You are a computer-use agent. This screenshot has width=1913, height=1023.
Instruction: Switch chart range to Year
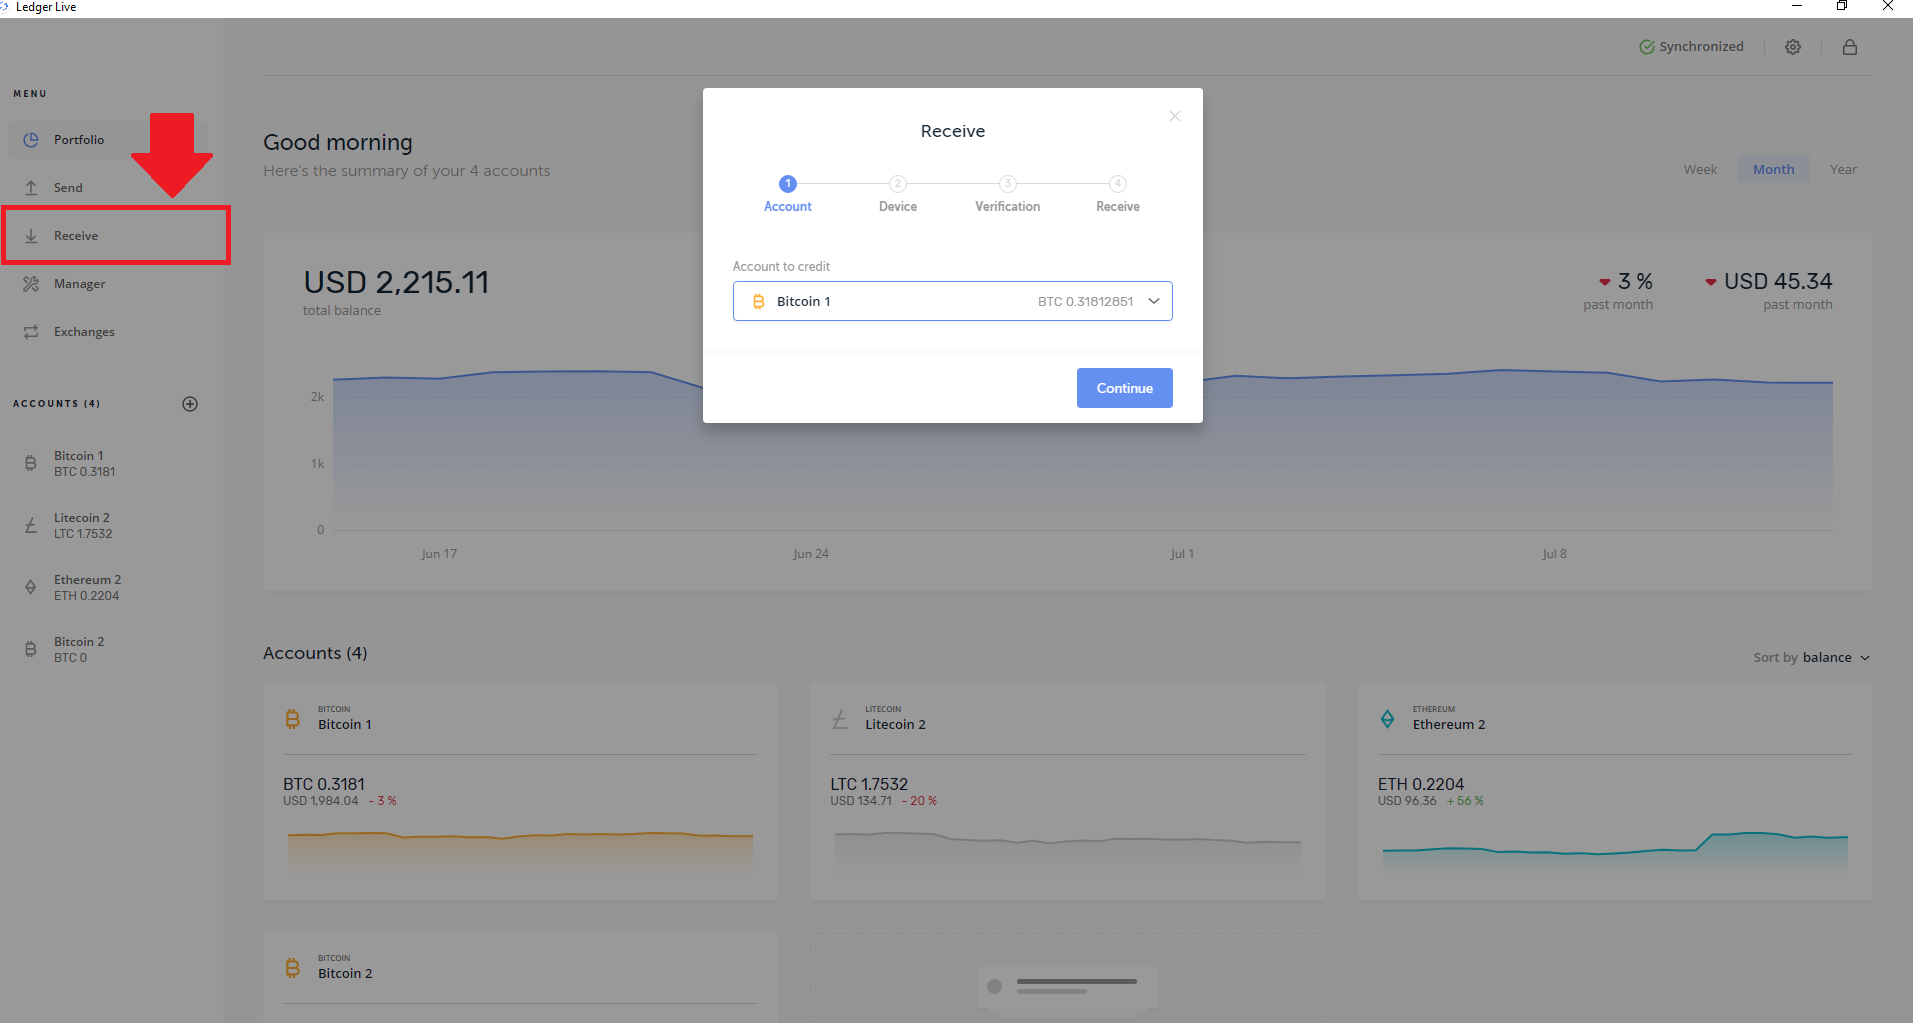pos(1843,170)
